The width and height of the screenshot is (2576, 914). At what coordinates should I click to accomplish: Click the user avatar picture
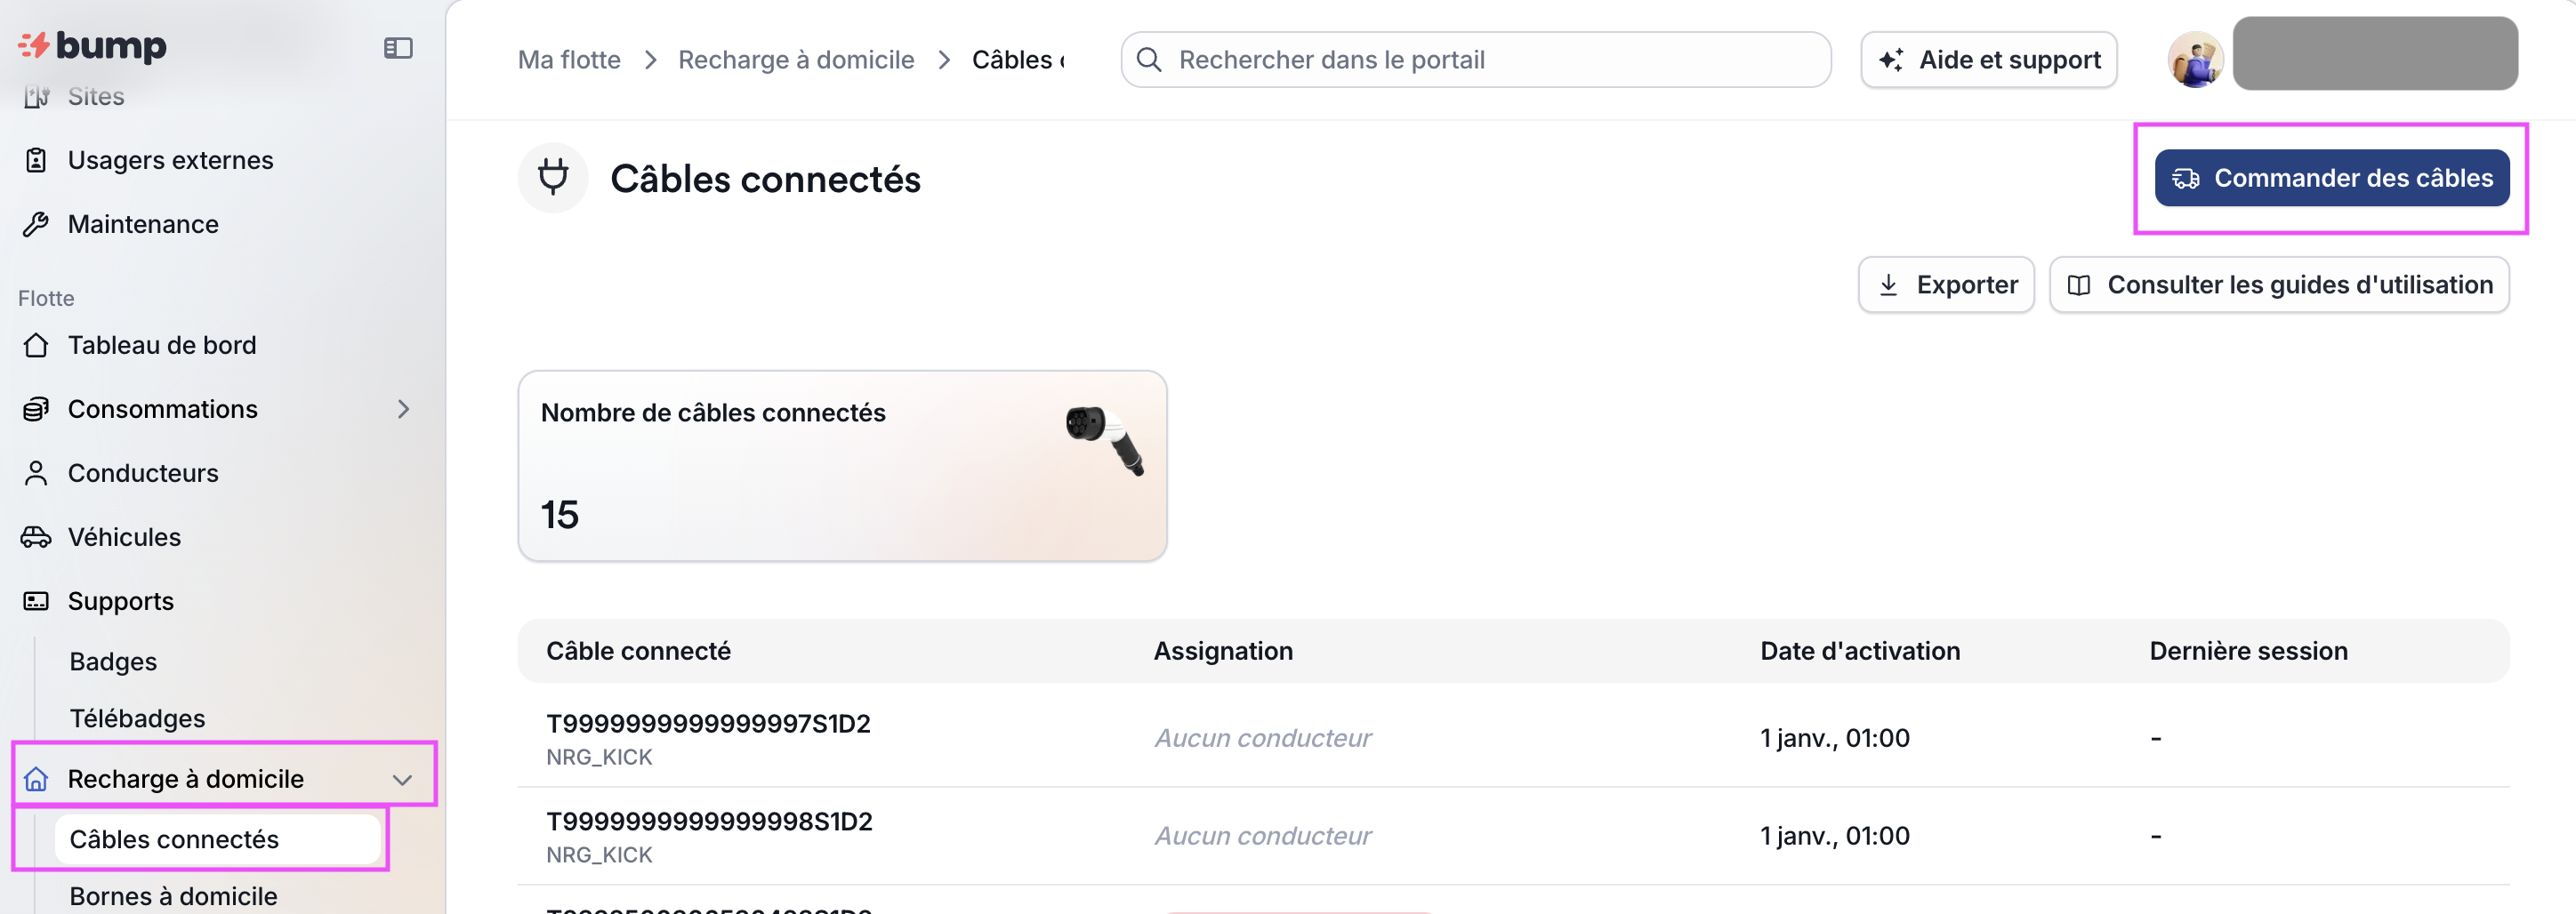pos(2195,60)
